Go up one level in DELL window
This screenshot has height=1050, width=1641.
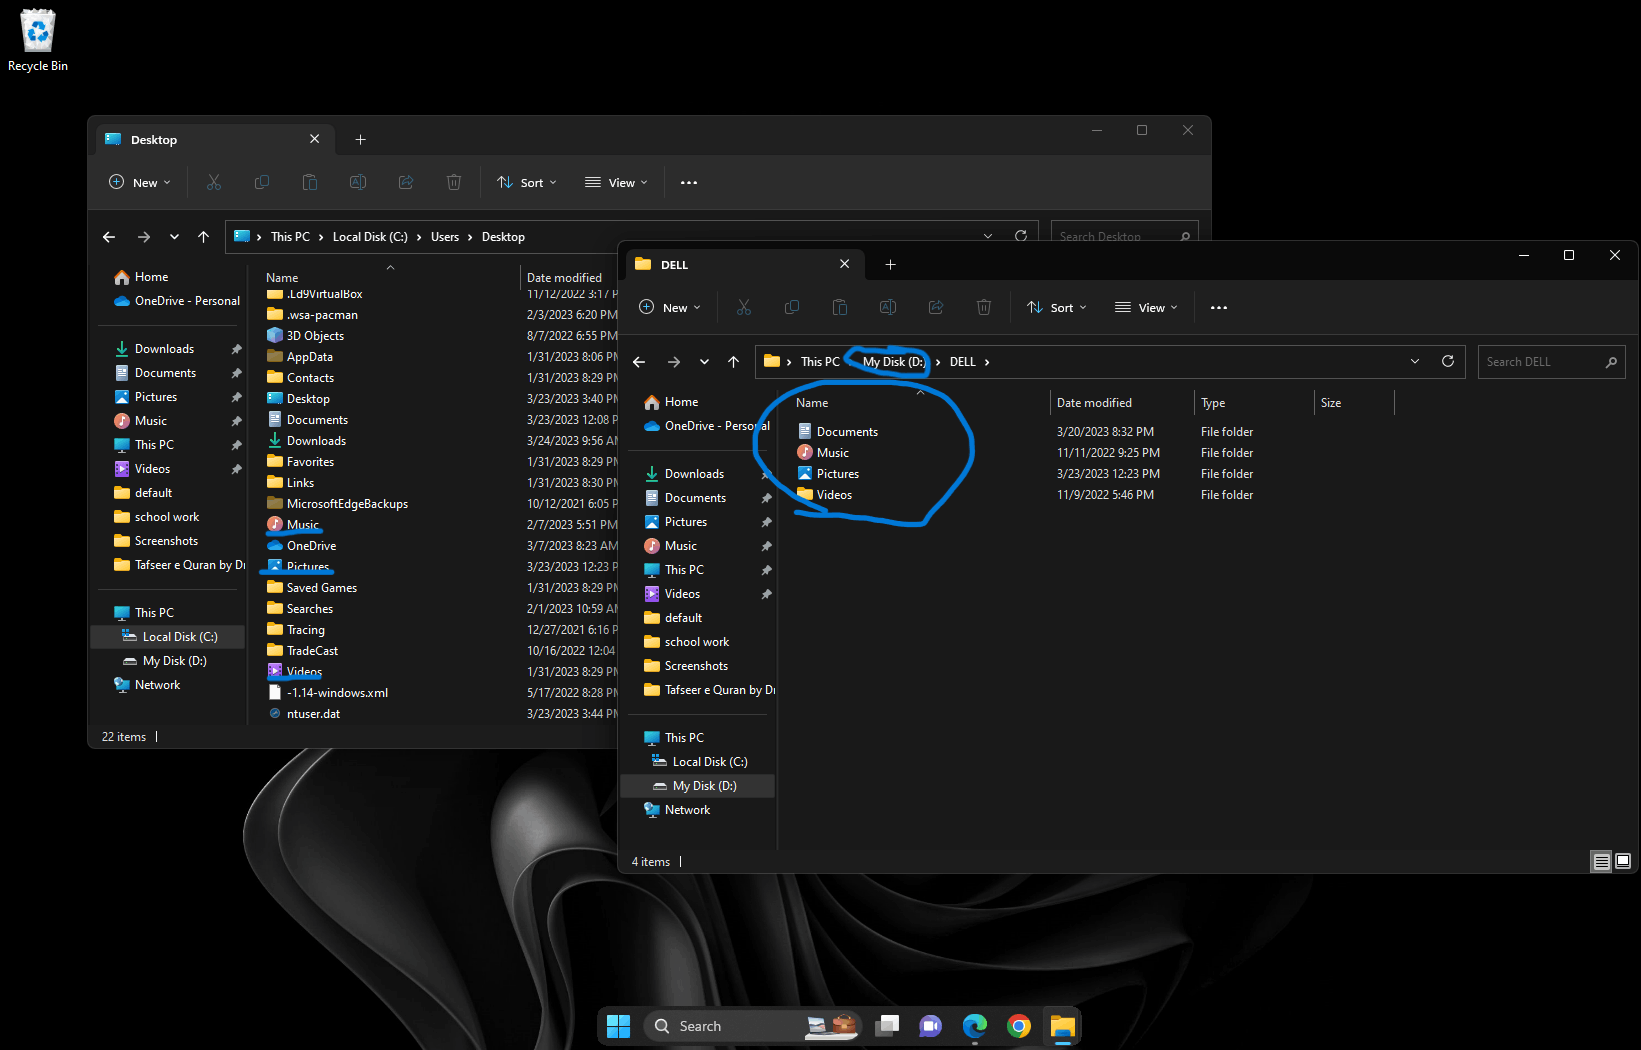(x=733, y=362)
